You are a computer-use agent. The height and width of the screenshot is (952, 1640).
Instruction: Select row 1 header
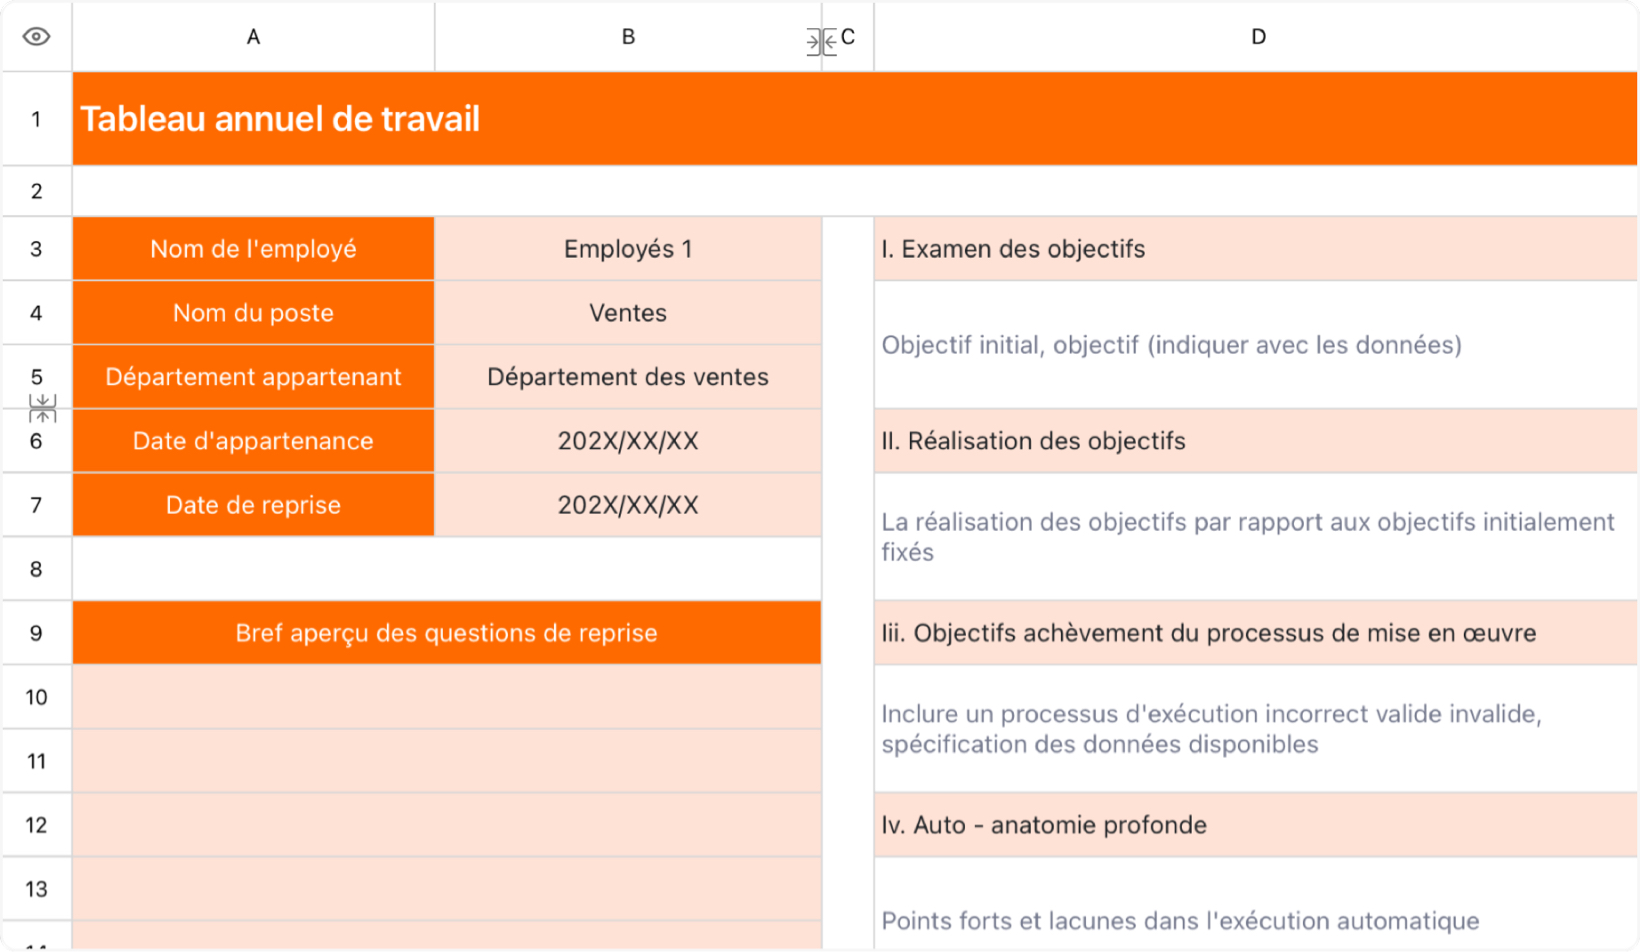click(x=36, y=119)
